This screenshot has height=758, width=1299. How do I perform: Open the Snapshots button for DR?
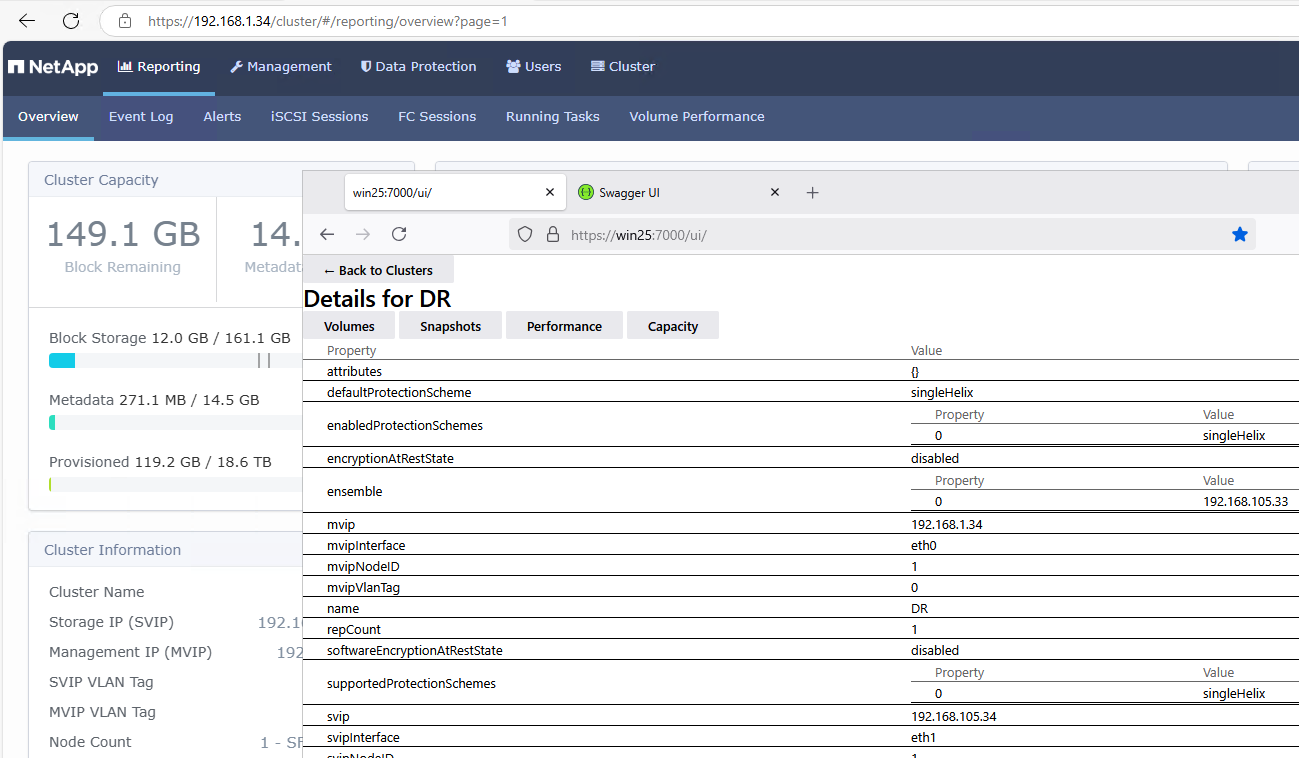(x=450, y=326)
